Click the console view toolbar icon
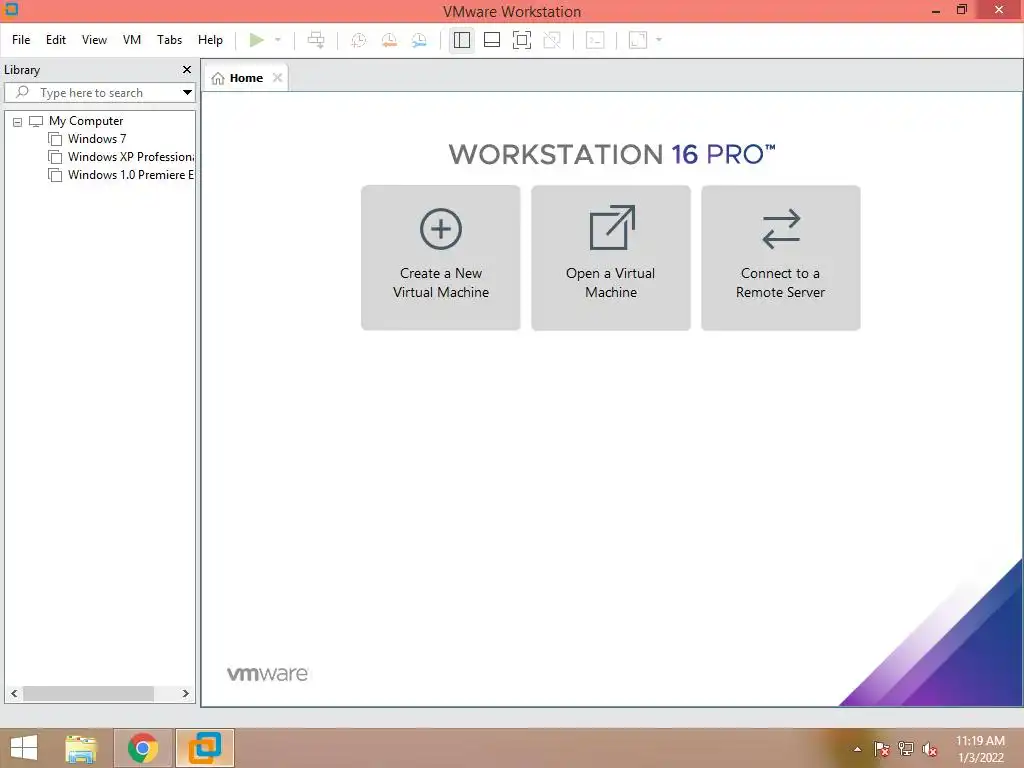 coord(595,40)
